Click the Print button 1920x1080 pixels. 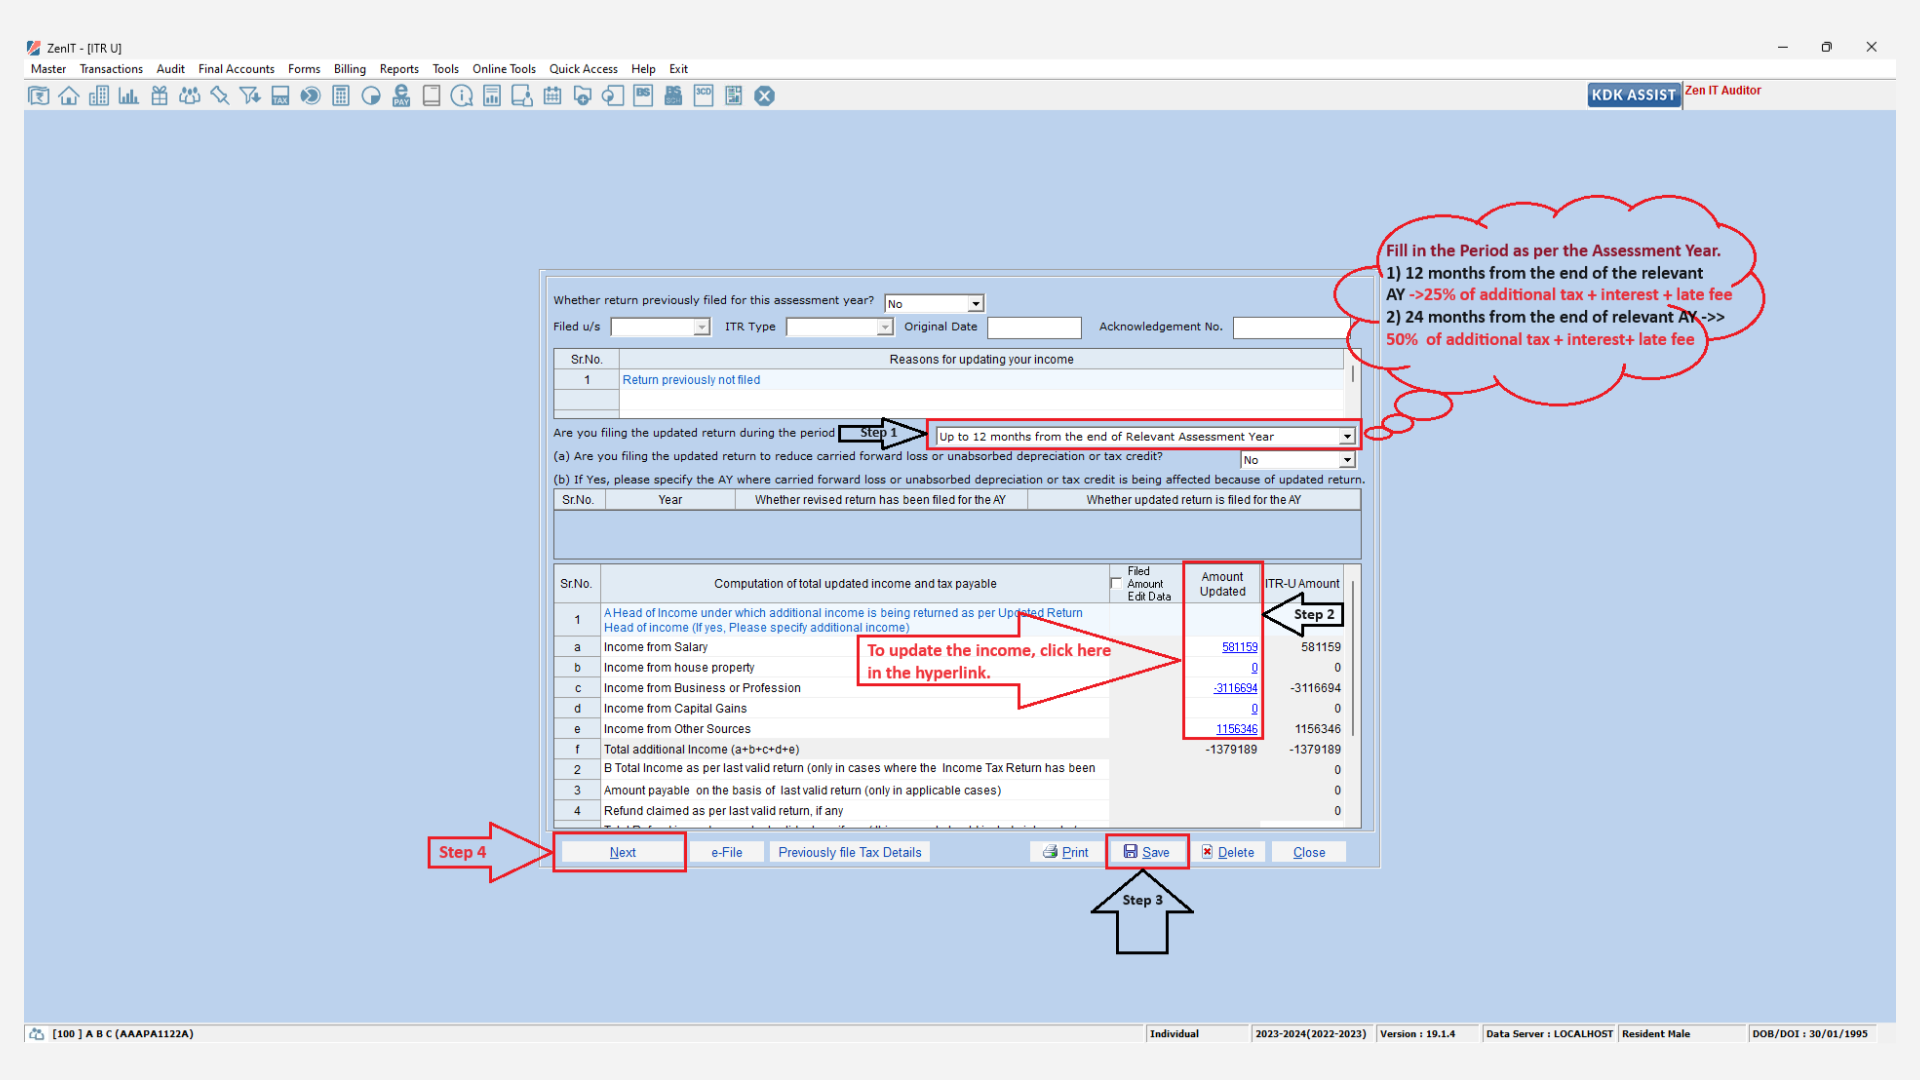click(x=1066, y=852)
